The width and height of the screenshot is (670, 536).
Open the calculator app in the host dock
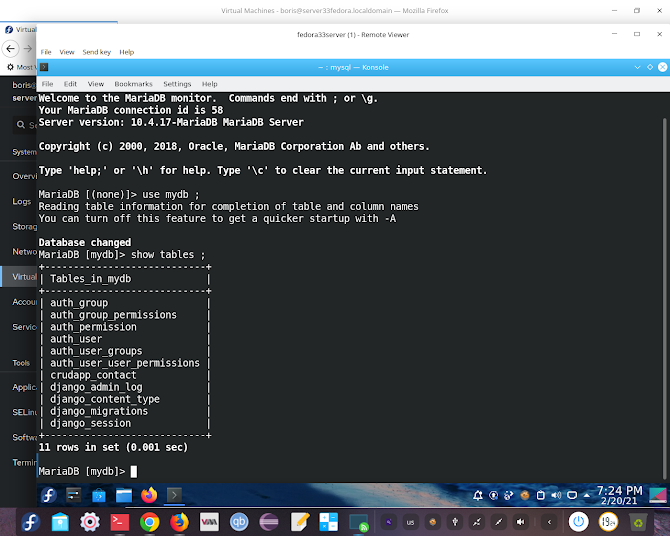click(x=329, y=522)
